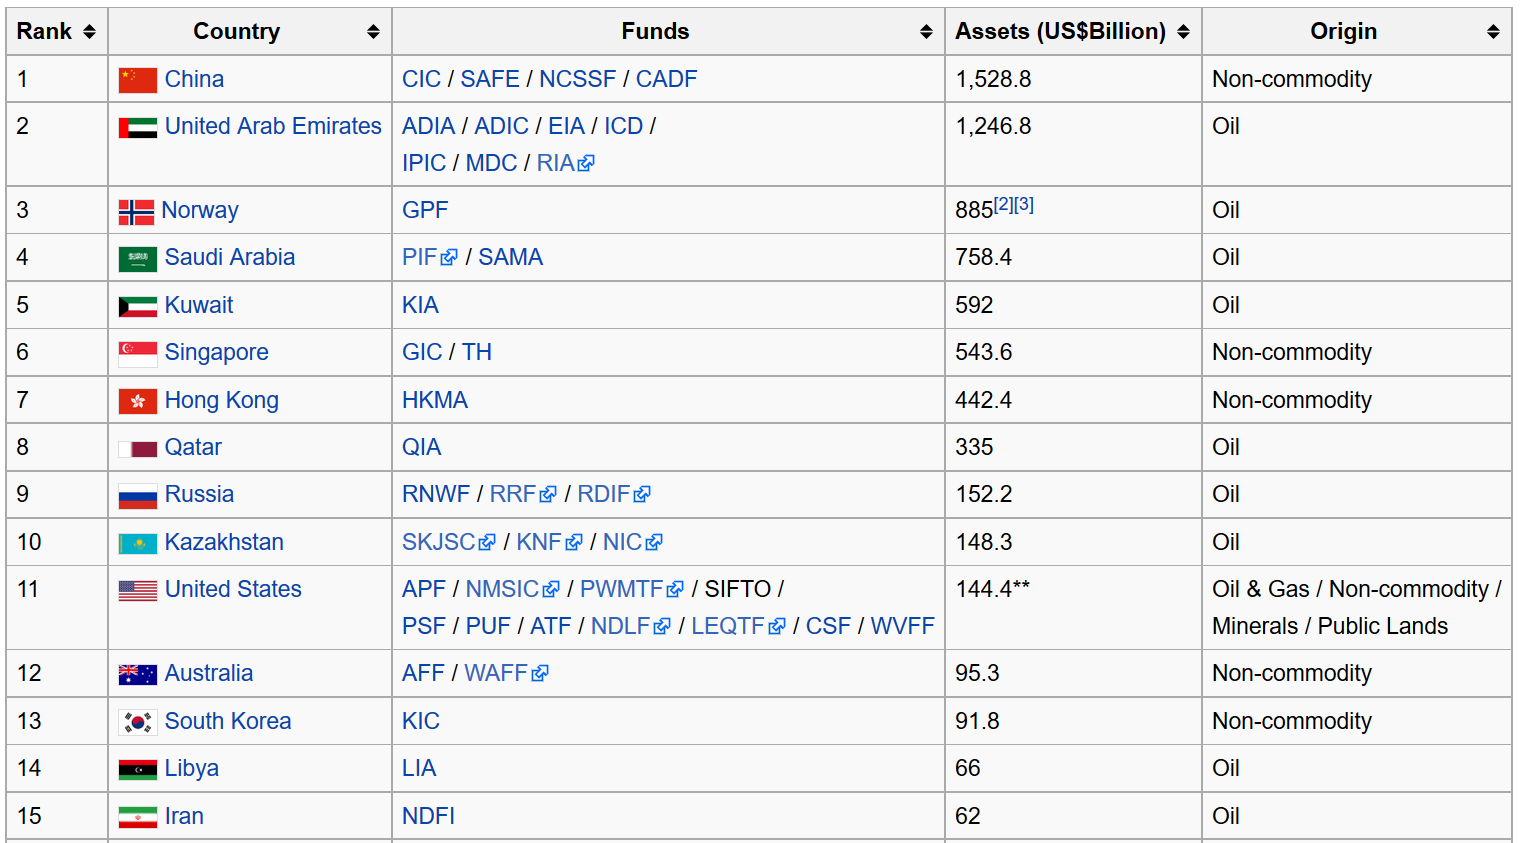Open the United Arab Emirates link
This screenshot has height=843, width=1521.
coord(273,126)
